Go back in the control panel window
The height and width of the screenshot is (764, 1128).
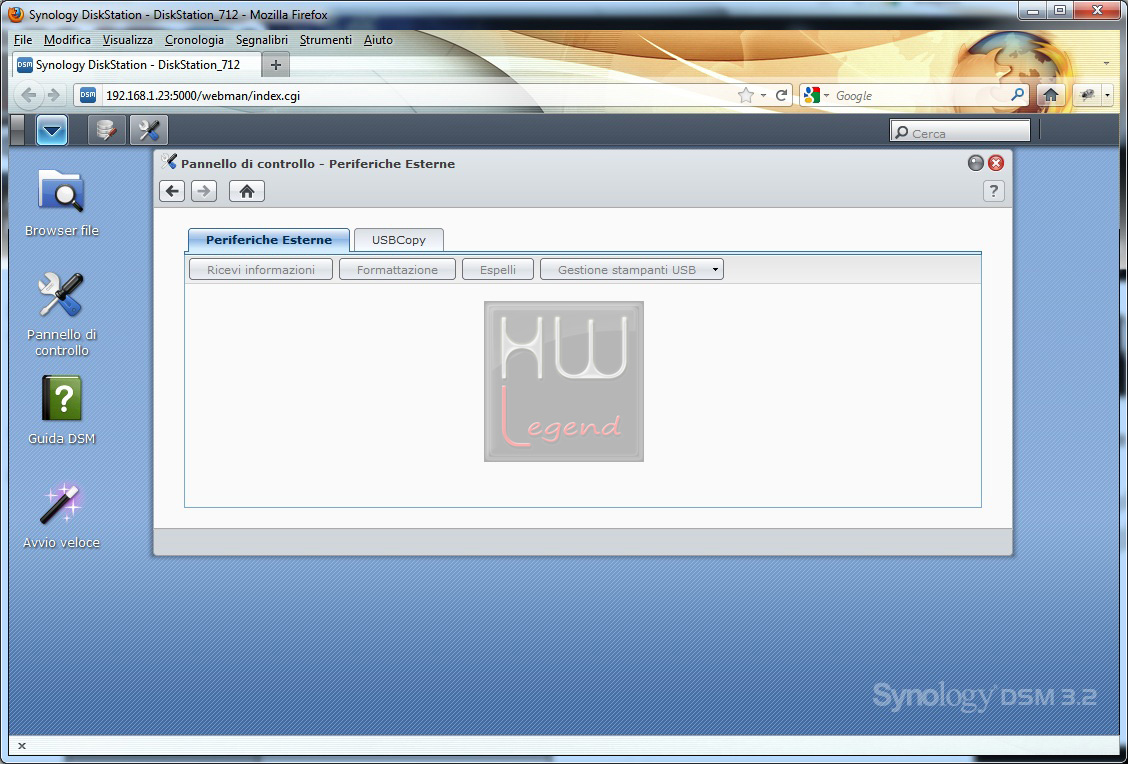tap(172, 191)
